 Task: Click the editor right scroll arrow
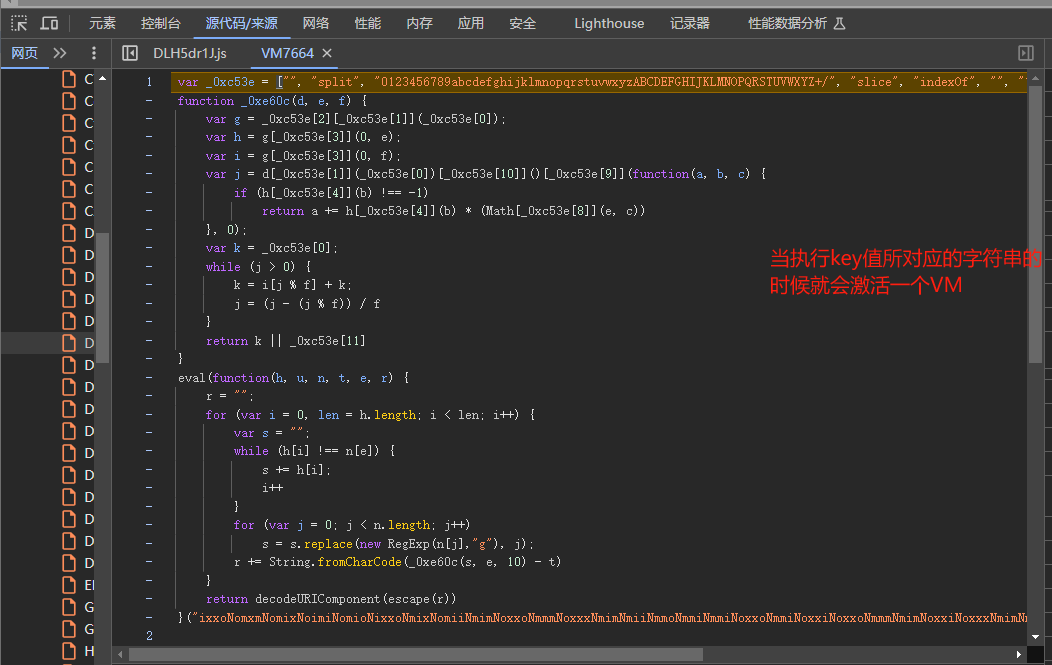point(1018,654)
